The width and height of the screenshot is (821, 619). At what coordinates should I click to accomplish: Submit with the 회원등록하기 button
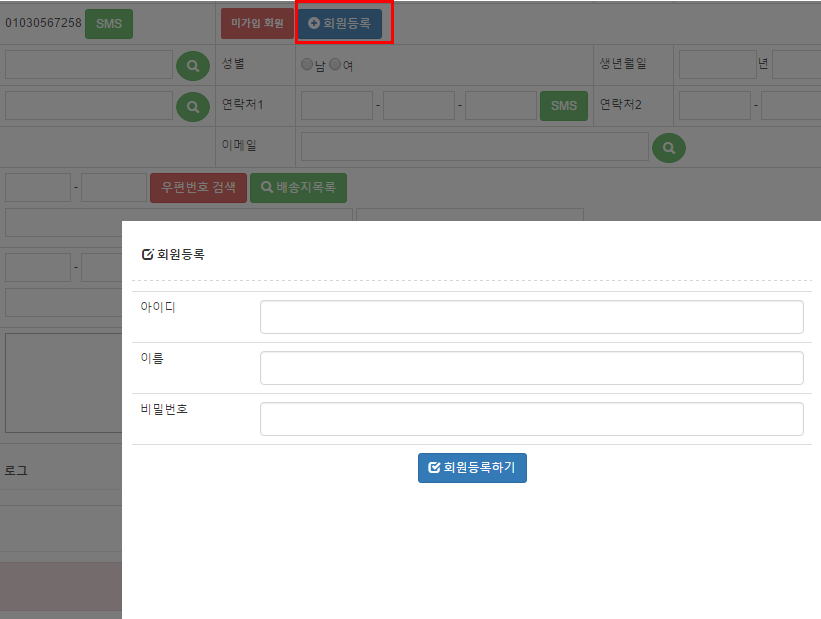[472, 467]
